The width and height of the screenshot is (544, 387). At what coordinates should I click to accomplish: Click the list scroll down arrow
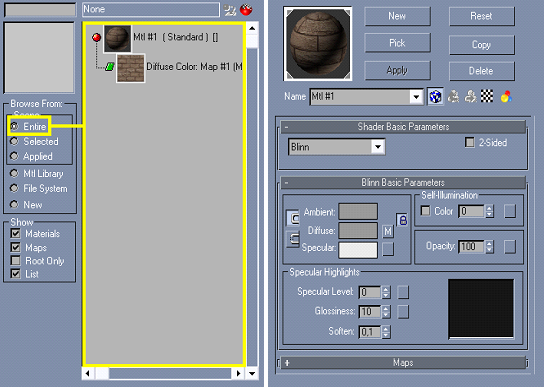(x=252, y=373)
